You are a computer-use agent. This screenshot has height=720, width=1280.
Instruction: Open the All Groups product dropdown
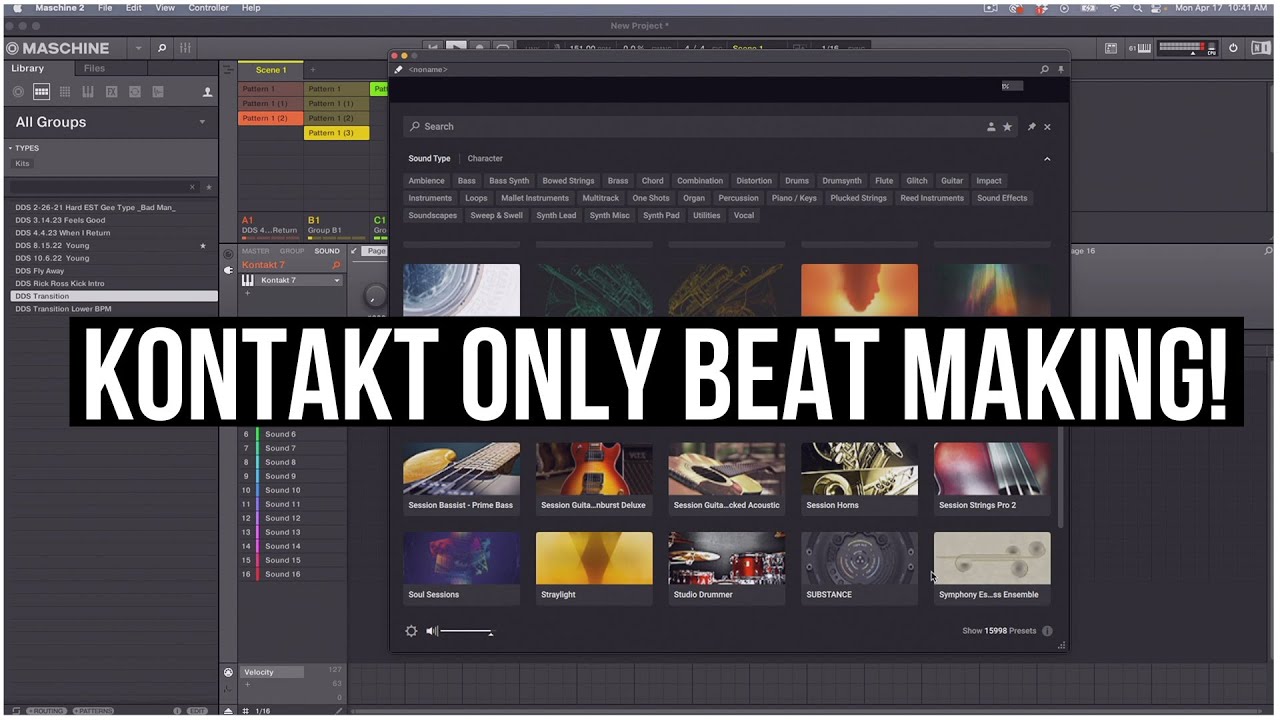(202, 122)
